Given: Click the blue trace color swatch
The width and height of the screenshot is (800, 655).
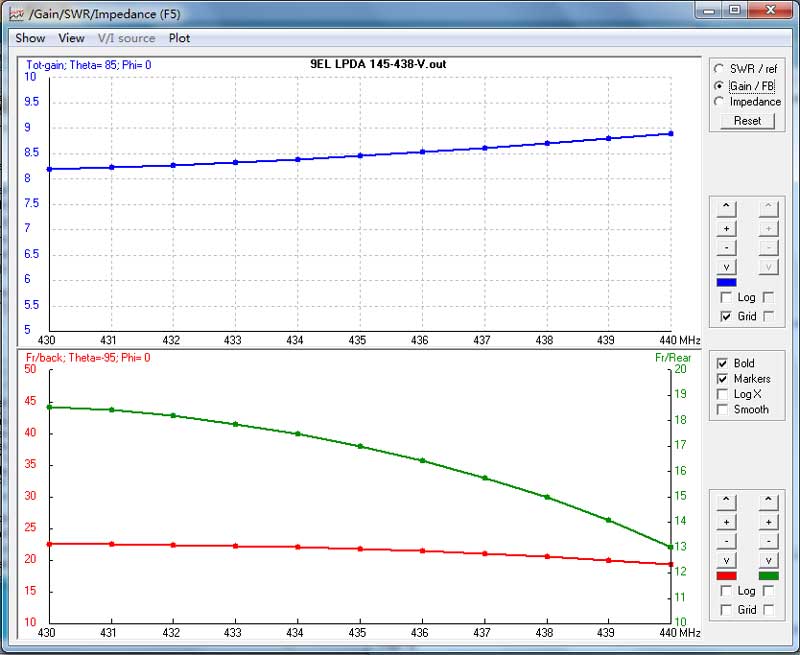Looking at the screenshot, I should click(726, 282).
